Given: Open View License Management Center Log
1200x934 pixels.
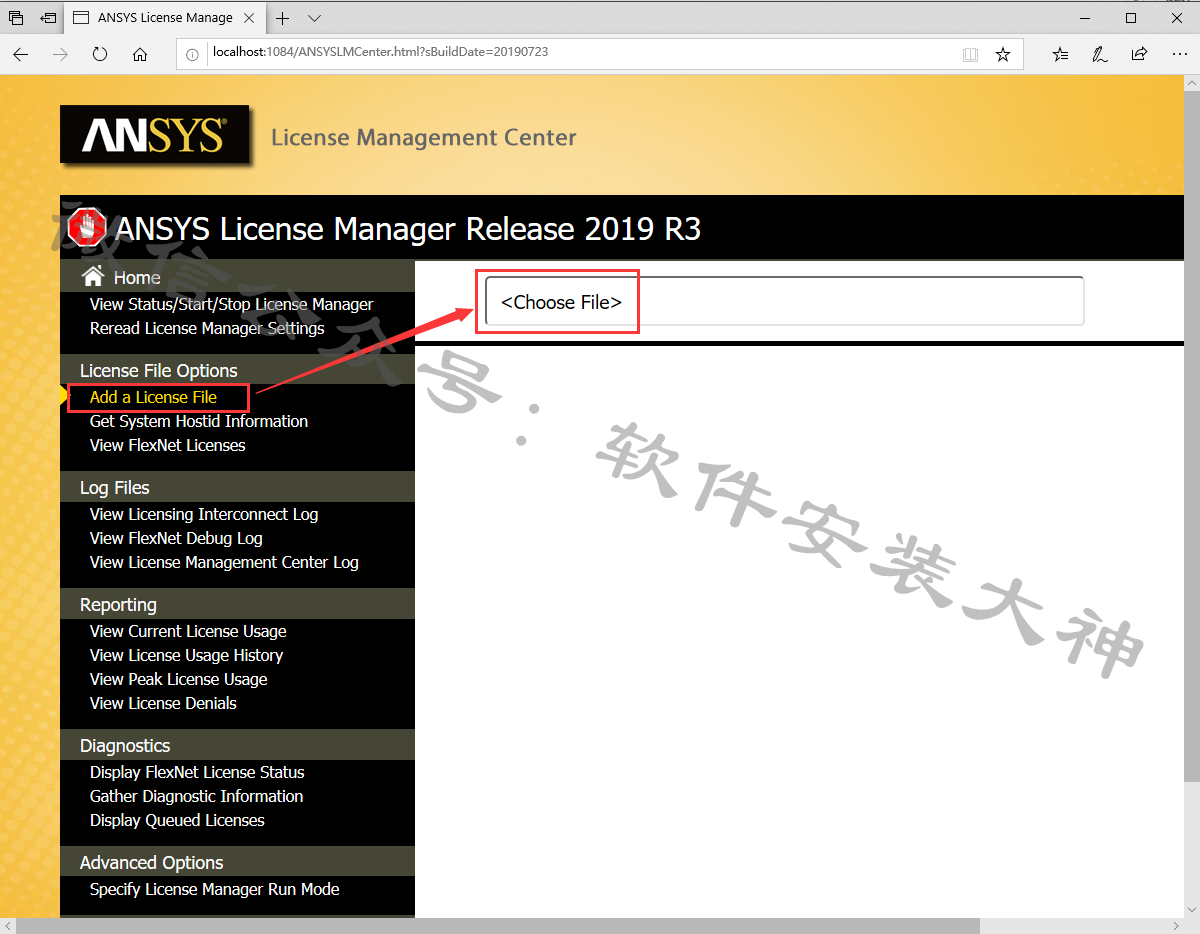Looking at the screenshot, I should 224,562.
